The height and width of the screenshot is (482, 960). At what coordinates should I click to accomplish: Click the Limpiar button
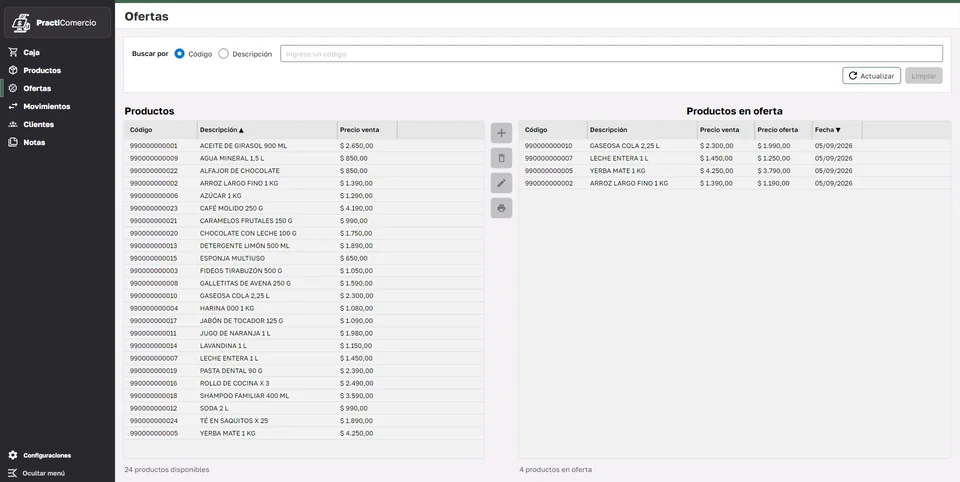[x=923, y=76]
